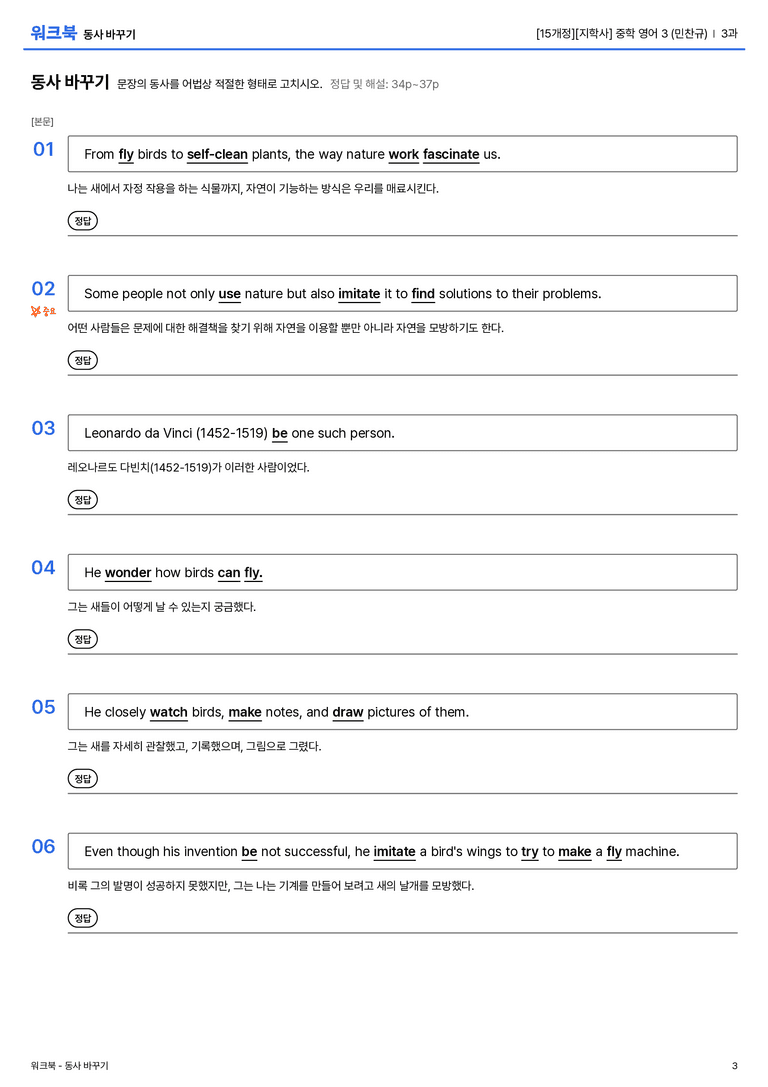Click the 정답 및 해설 page reference
Screen dimensions: 768x1087
384,84
